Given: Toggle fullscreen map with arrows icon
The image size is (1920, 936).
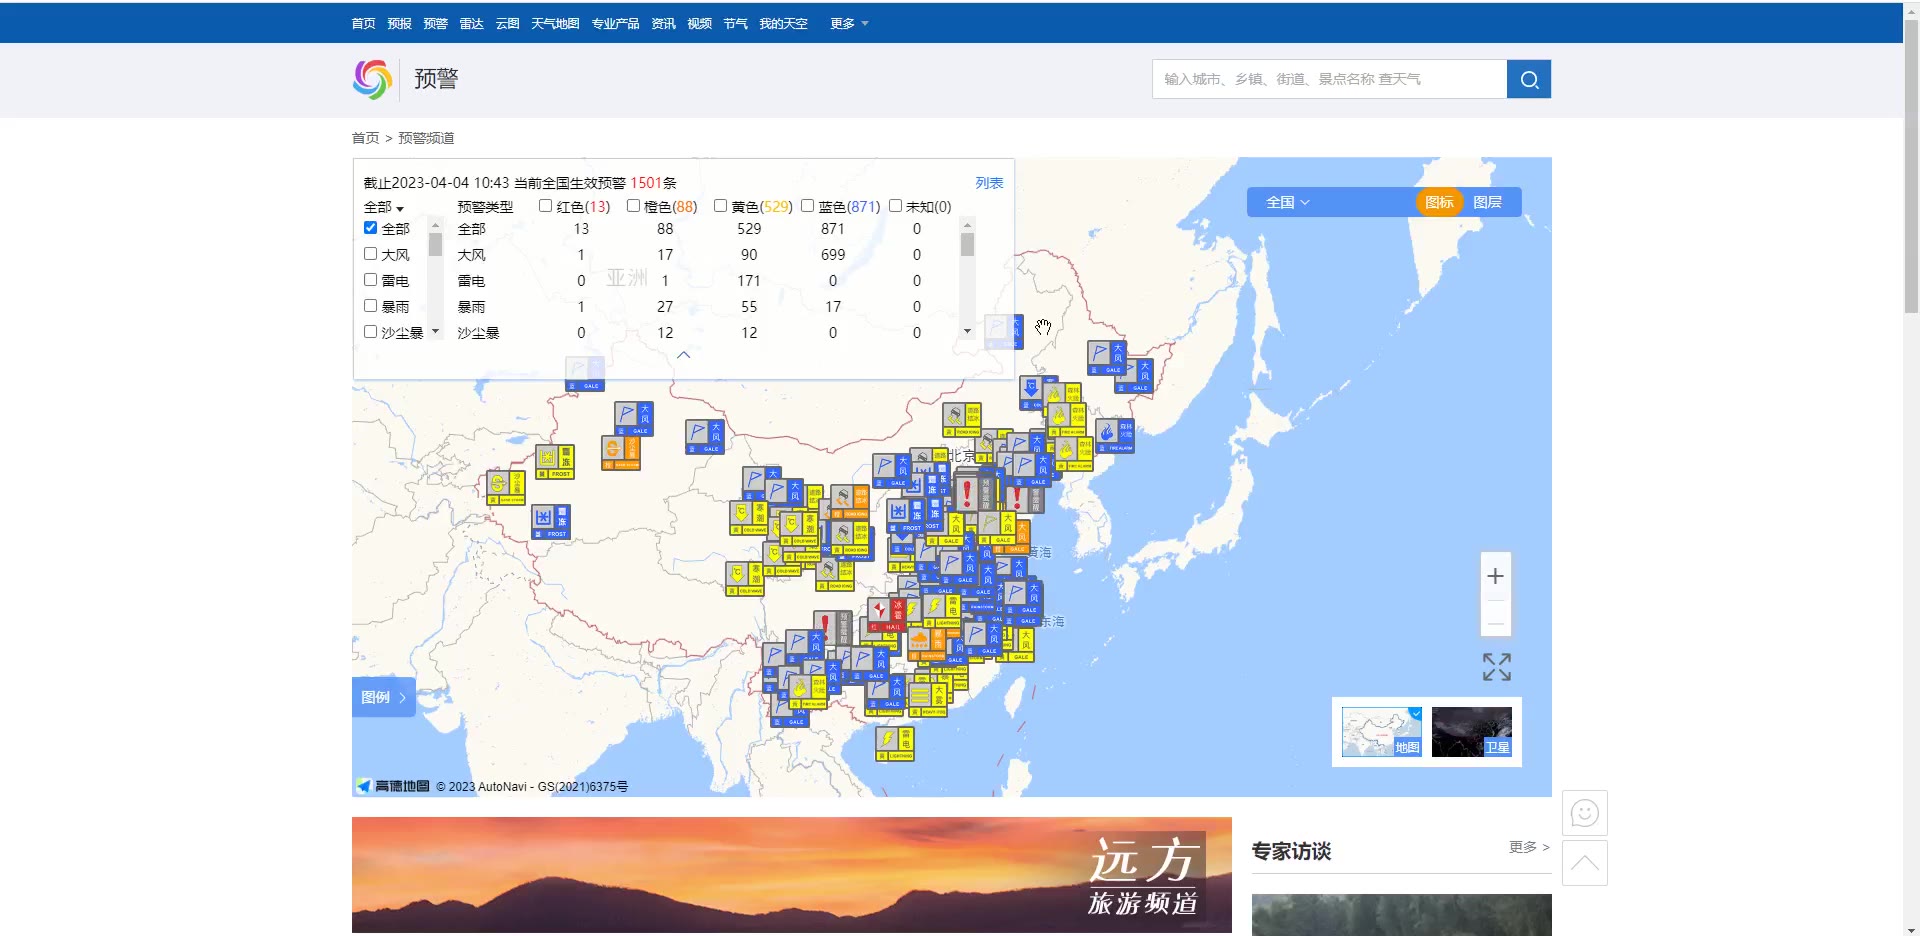Looking at the screenshot, I should [1496, 667].
